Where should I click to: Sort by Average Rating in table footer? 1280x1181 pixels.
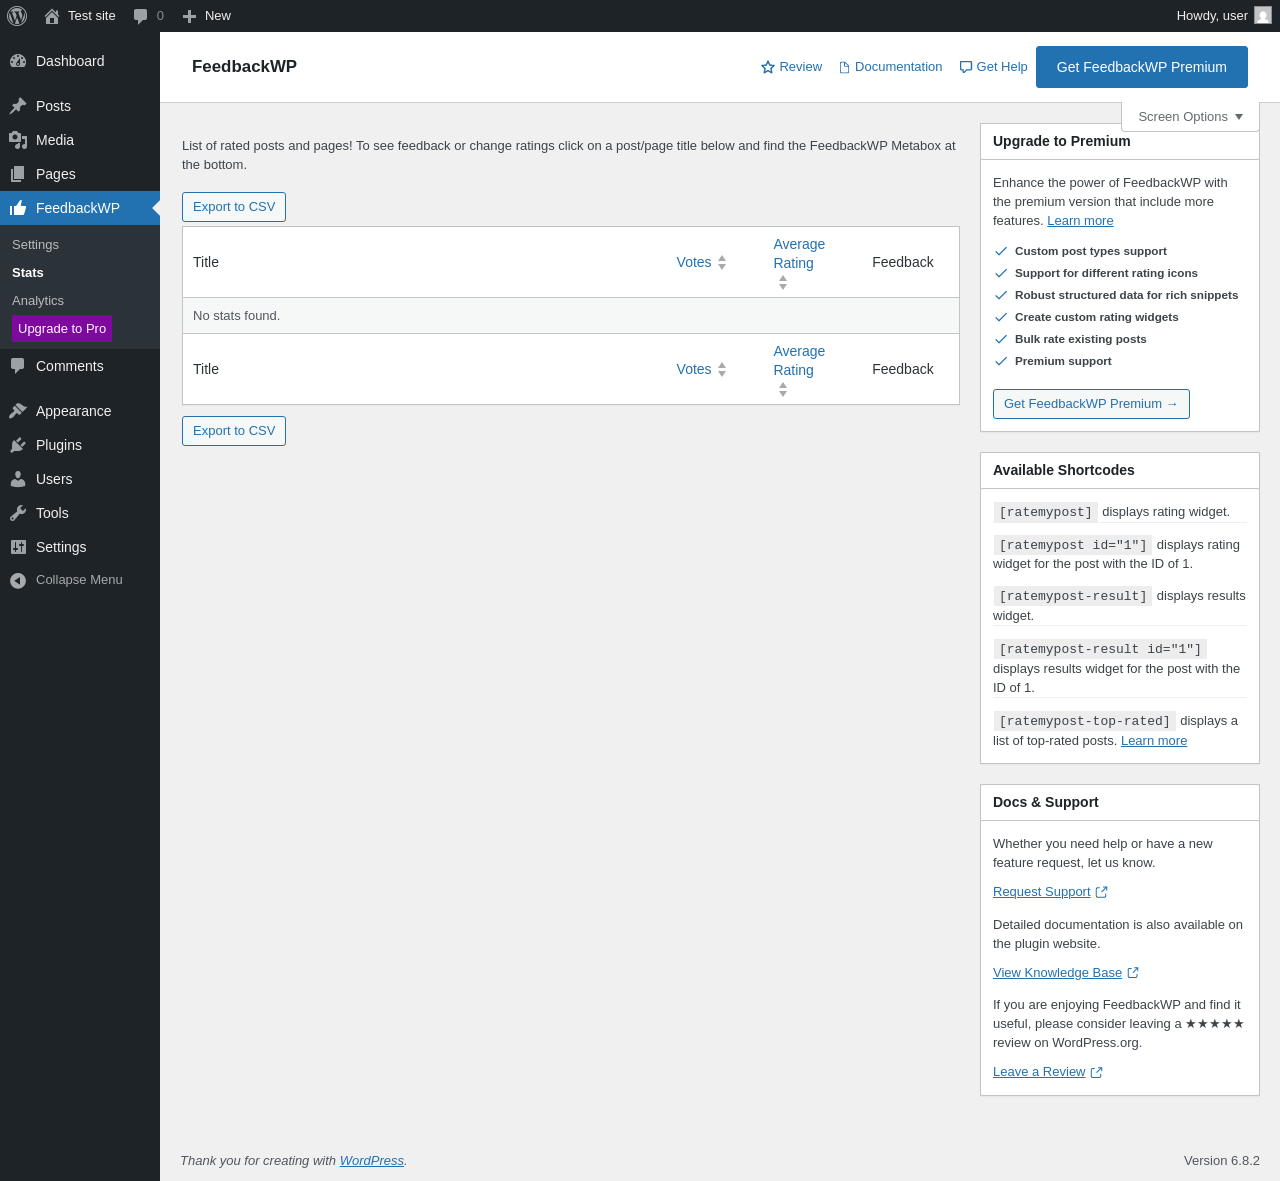pyautogui.click(x=799, y=370)
